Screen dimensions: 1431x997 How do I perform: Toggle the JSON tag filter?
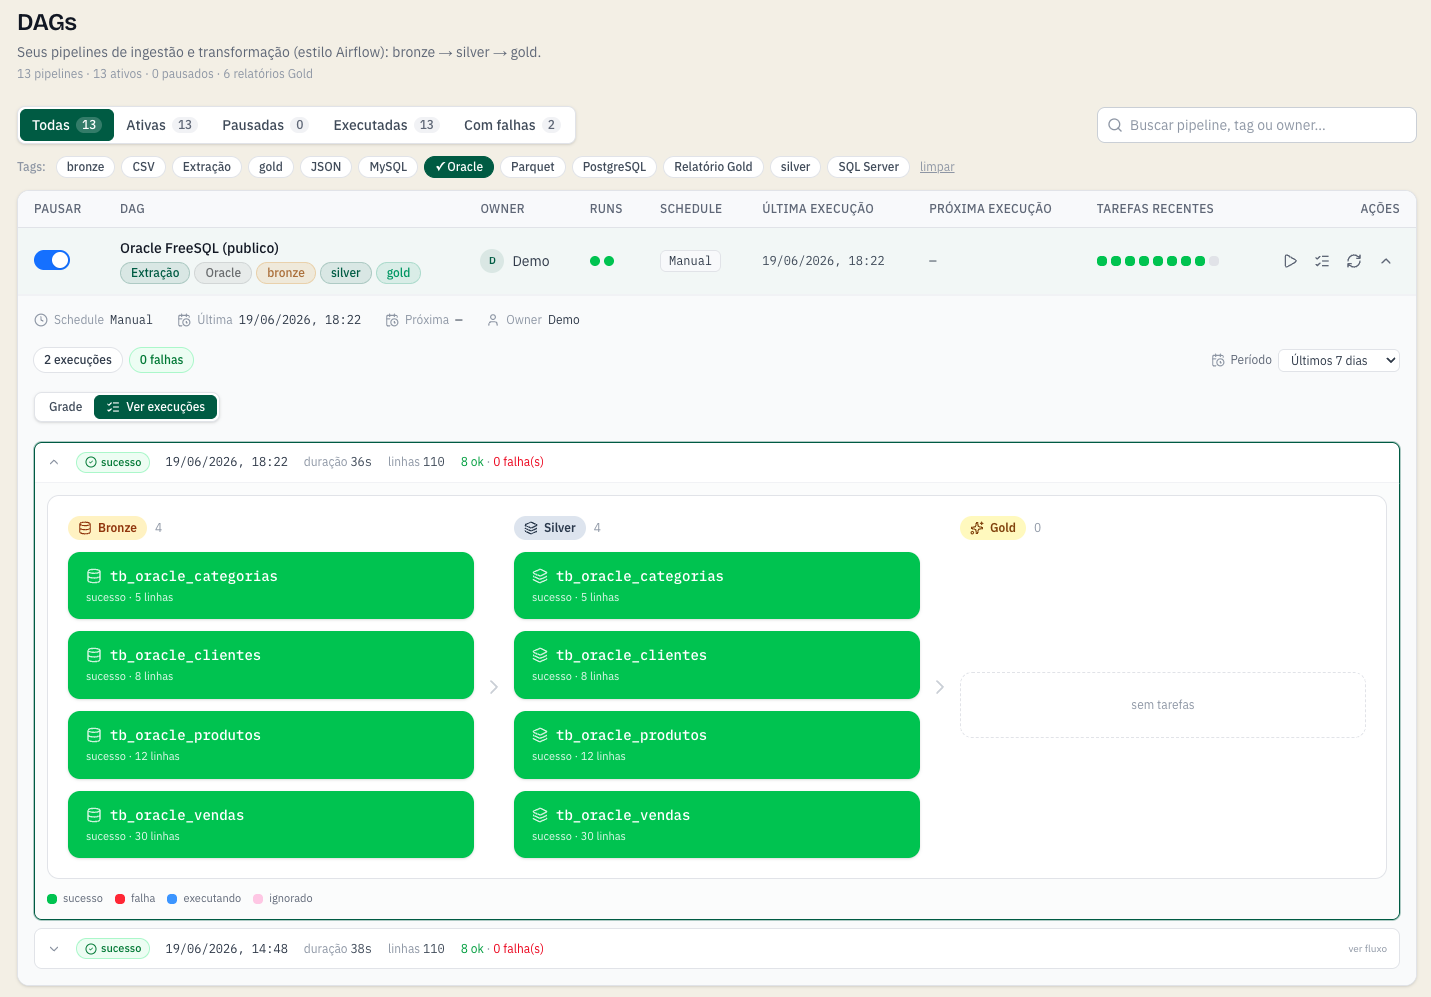tap(326, 167)
